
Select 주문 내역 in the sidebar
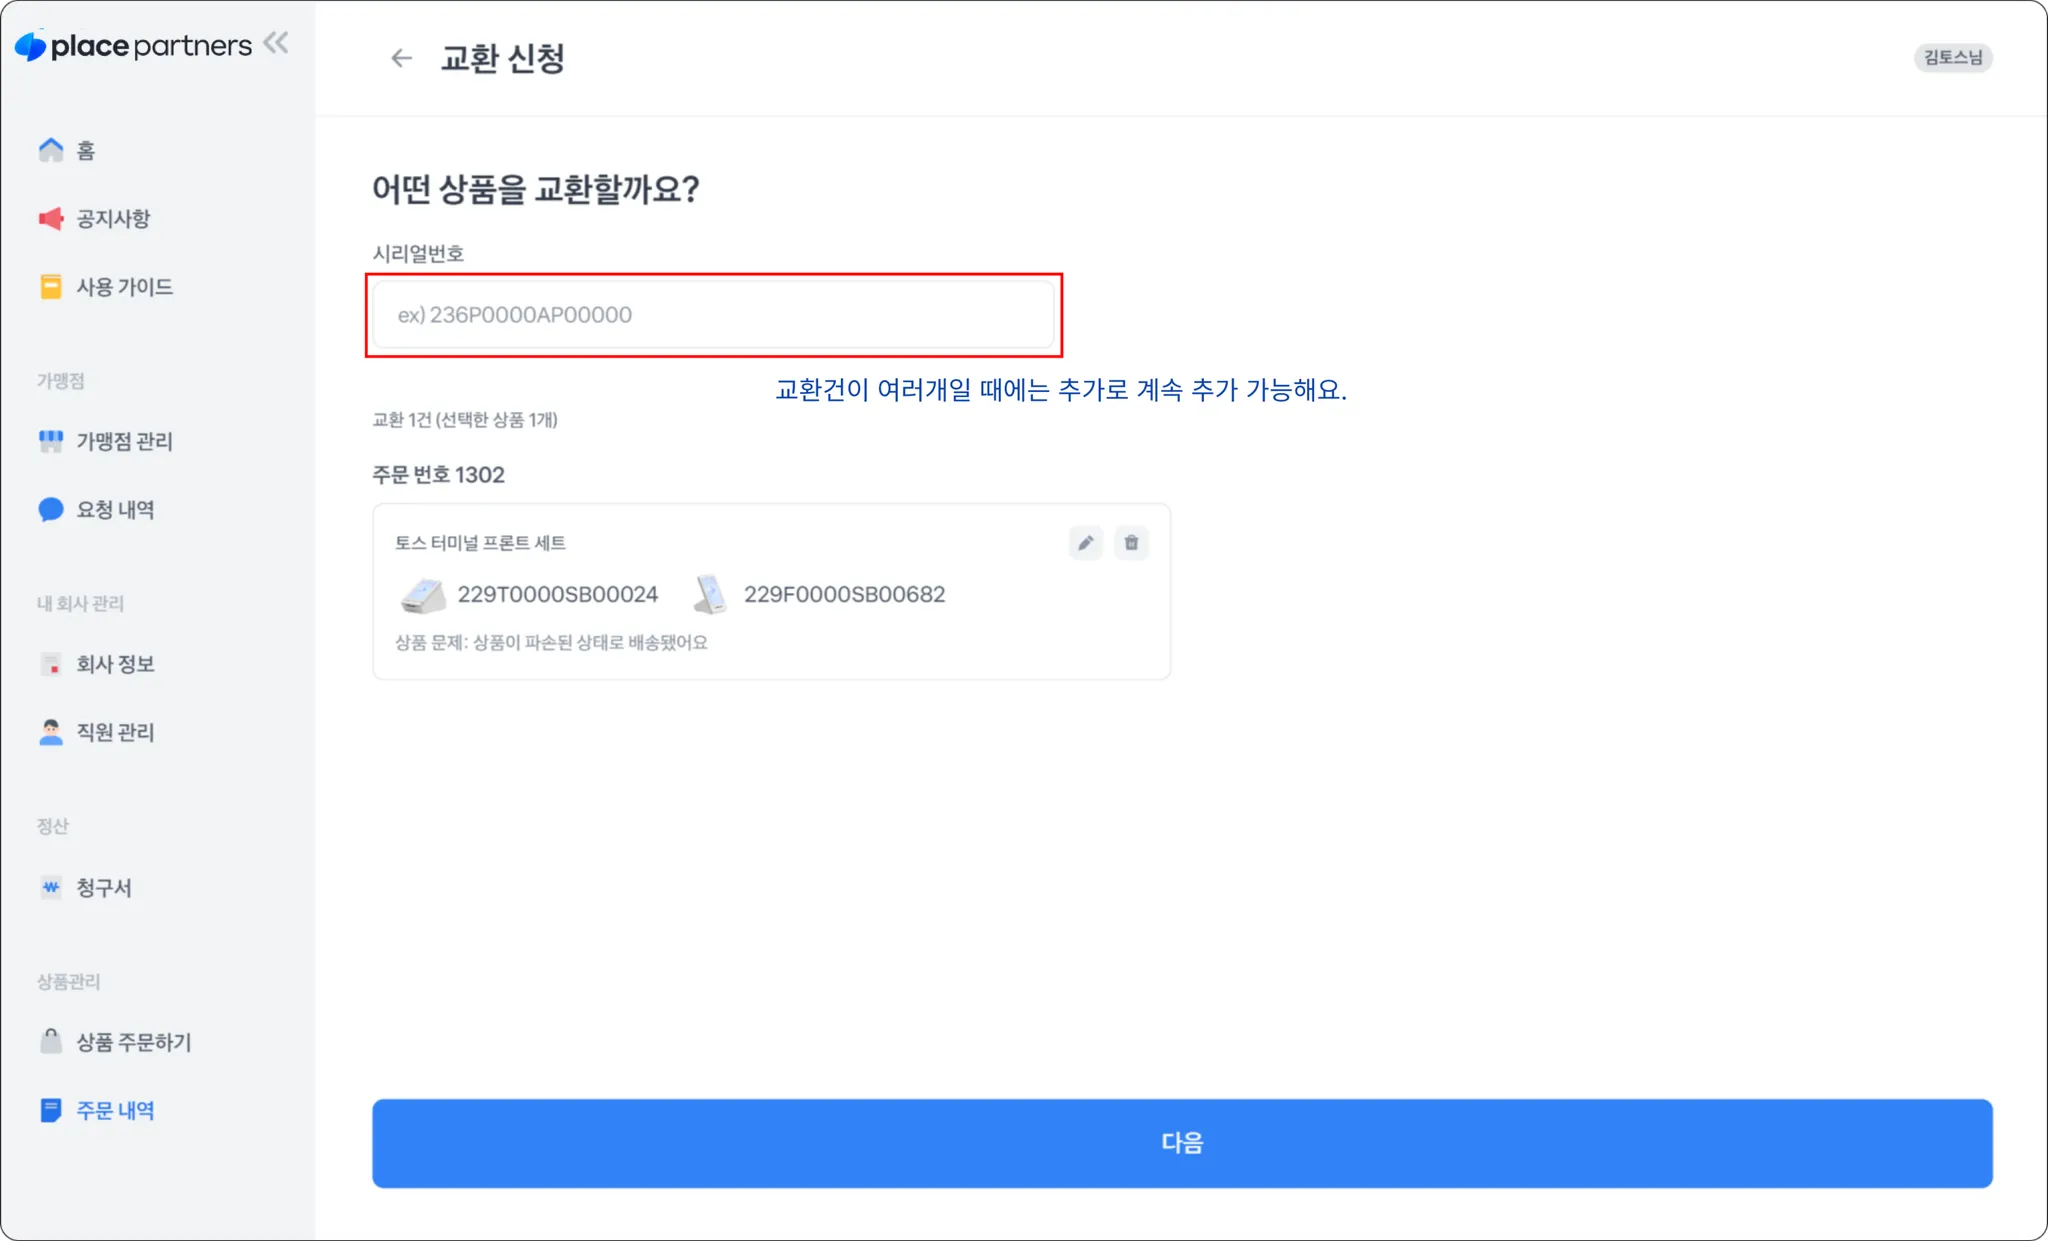click(x=114, y=1110)
